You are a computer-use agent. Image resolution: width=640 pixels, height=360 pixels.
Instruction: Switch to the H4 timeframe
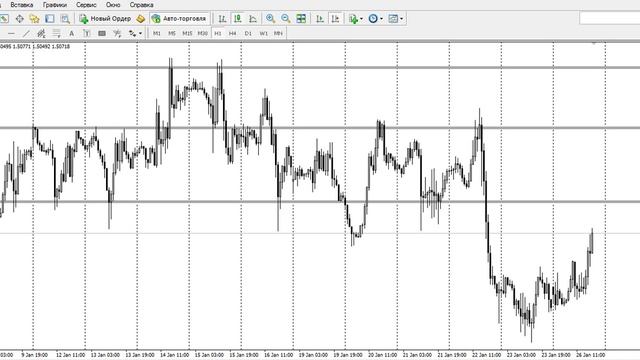[x=233, y=33]
